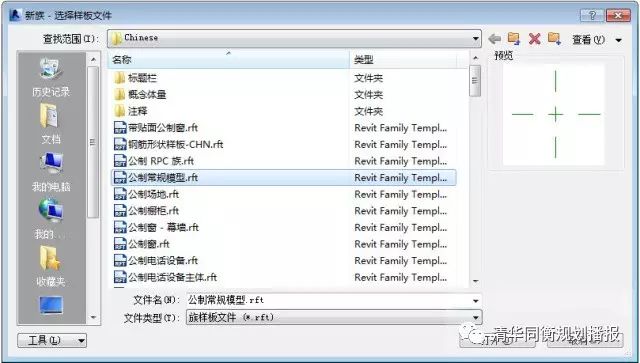Viewport: 640px width, 363px height.
Task: Open the 查看 (Views) menu
Action: tap(588, 40)
